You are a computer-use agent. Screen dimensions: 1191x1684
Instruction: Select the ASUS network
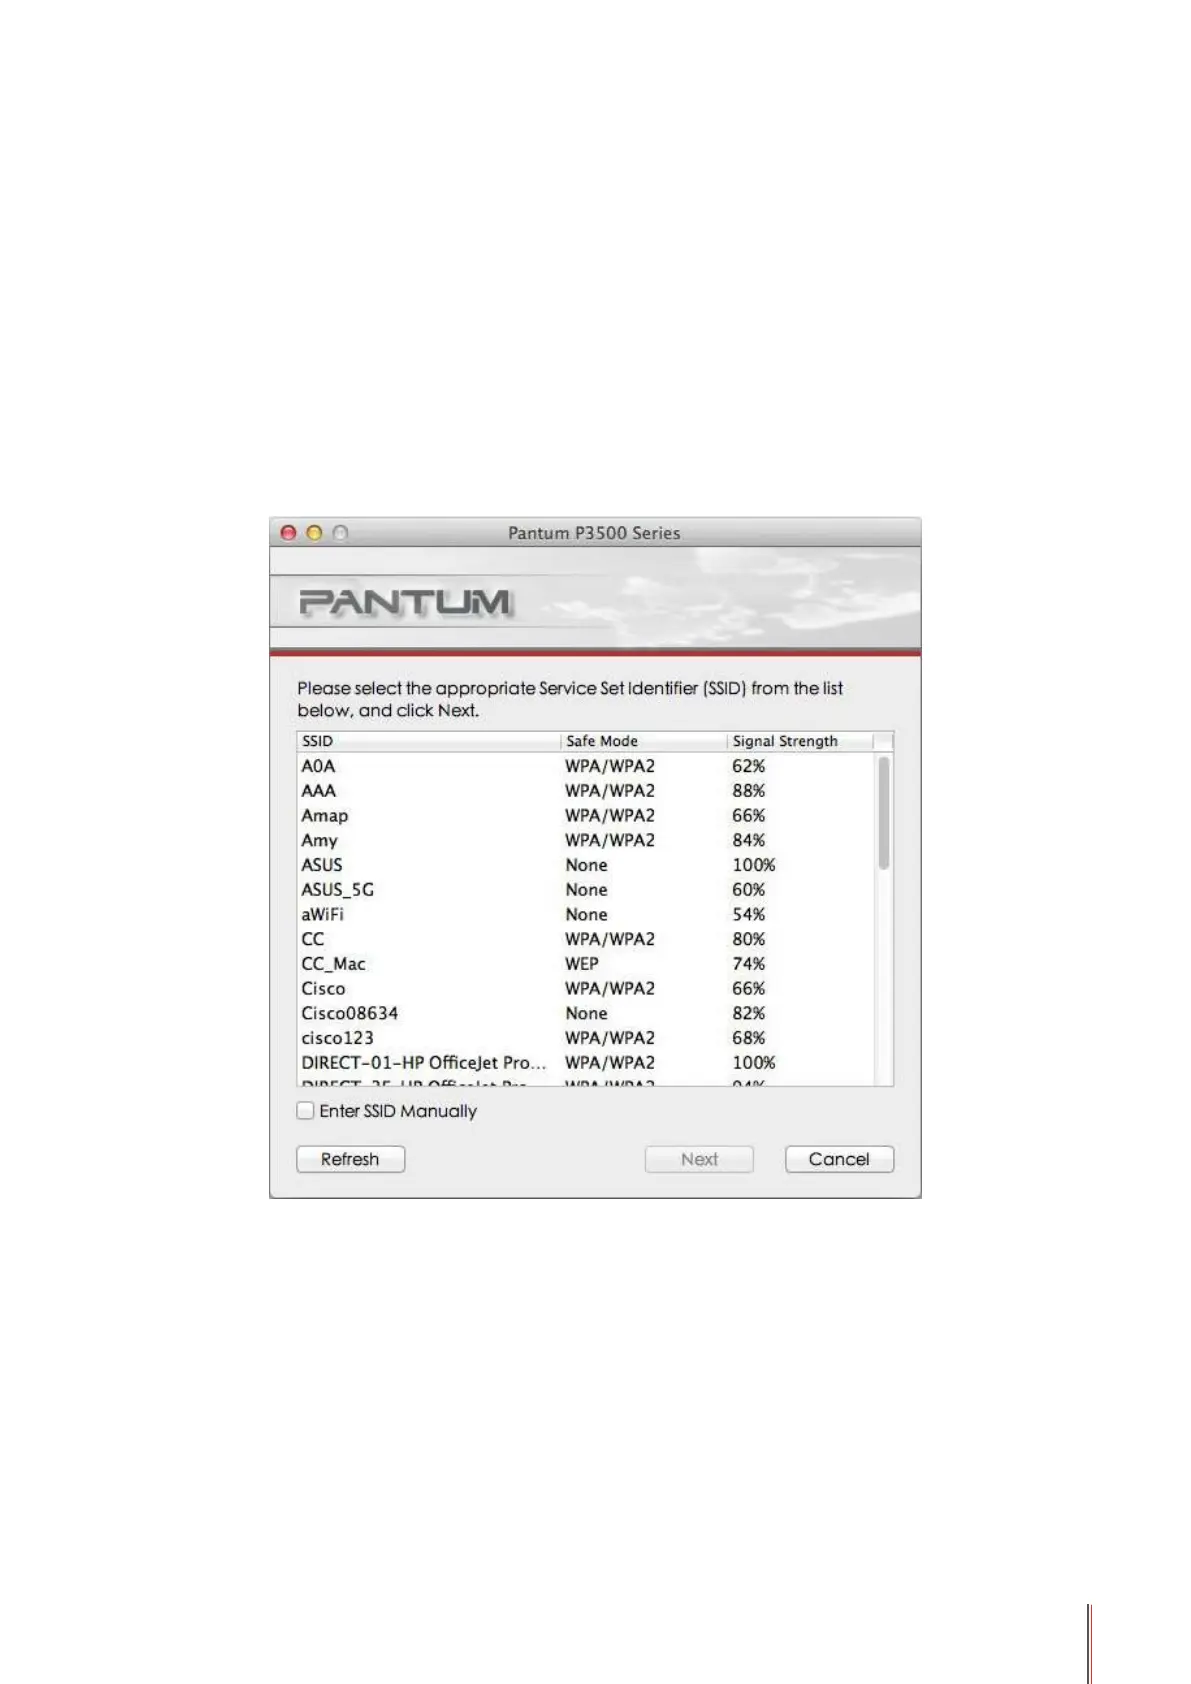tap(586, 865)
